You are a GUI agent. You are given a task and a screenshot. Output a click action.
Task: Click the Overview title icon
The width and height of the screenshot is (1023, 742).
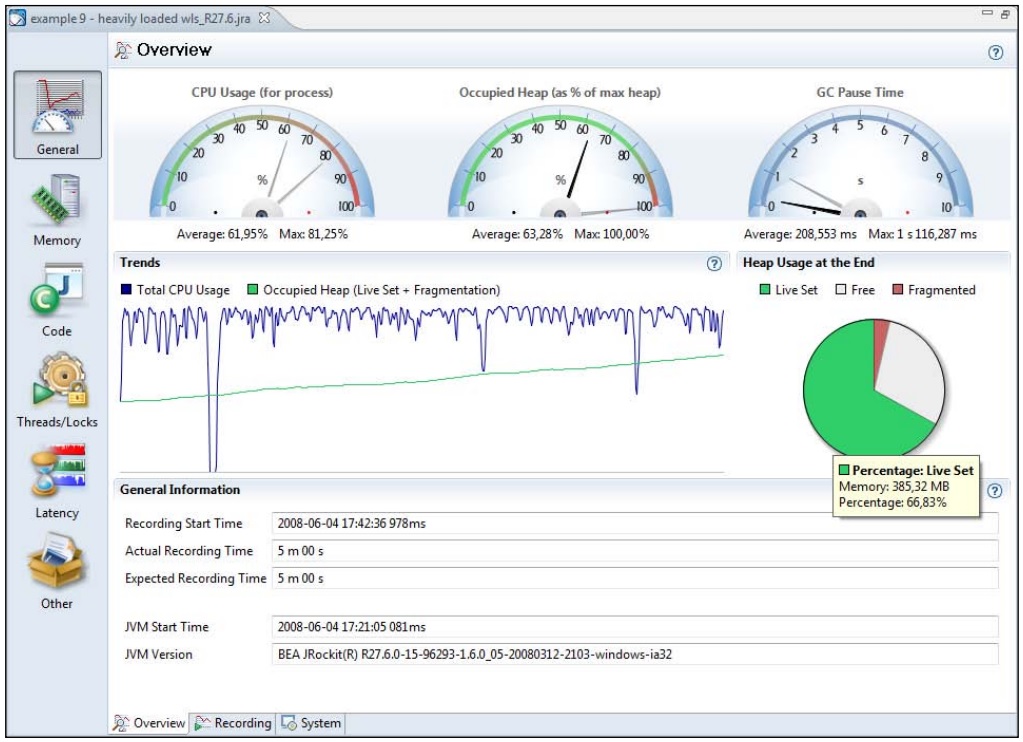(123, 50)
